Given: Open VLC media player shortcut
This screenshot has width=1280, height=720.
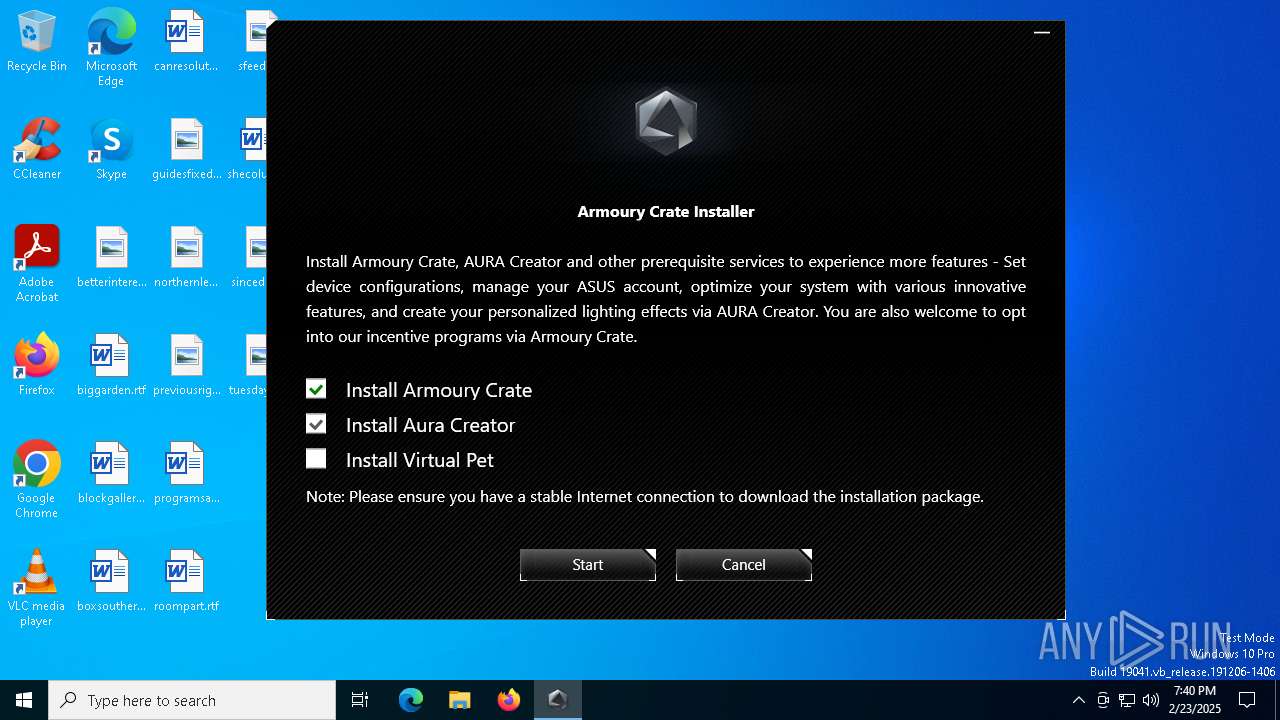Looking at the screenshot, I should pos(37,588).
